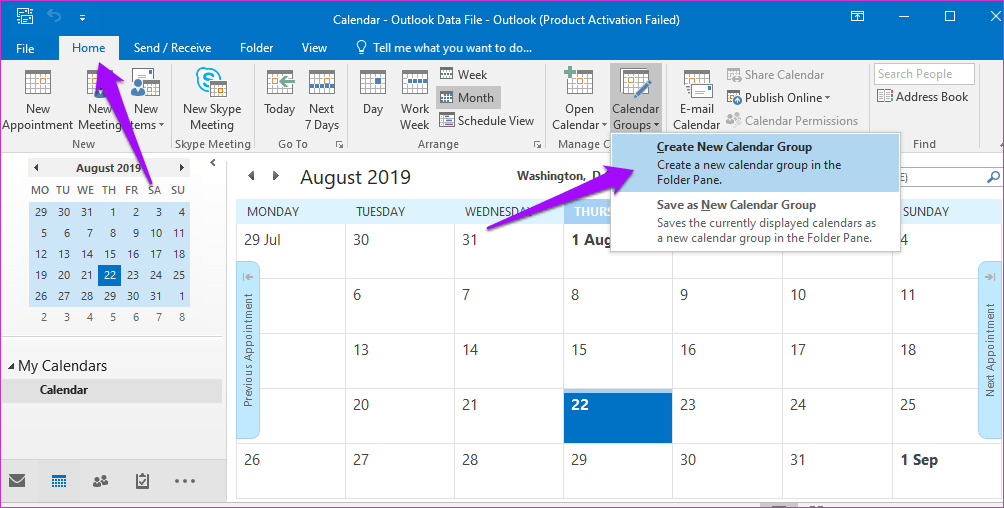Open New Skype Meeting
The image size is (1004, 508).
tap(212, 99)
